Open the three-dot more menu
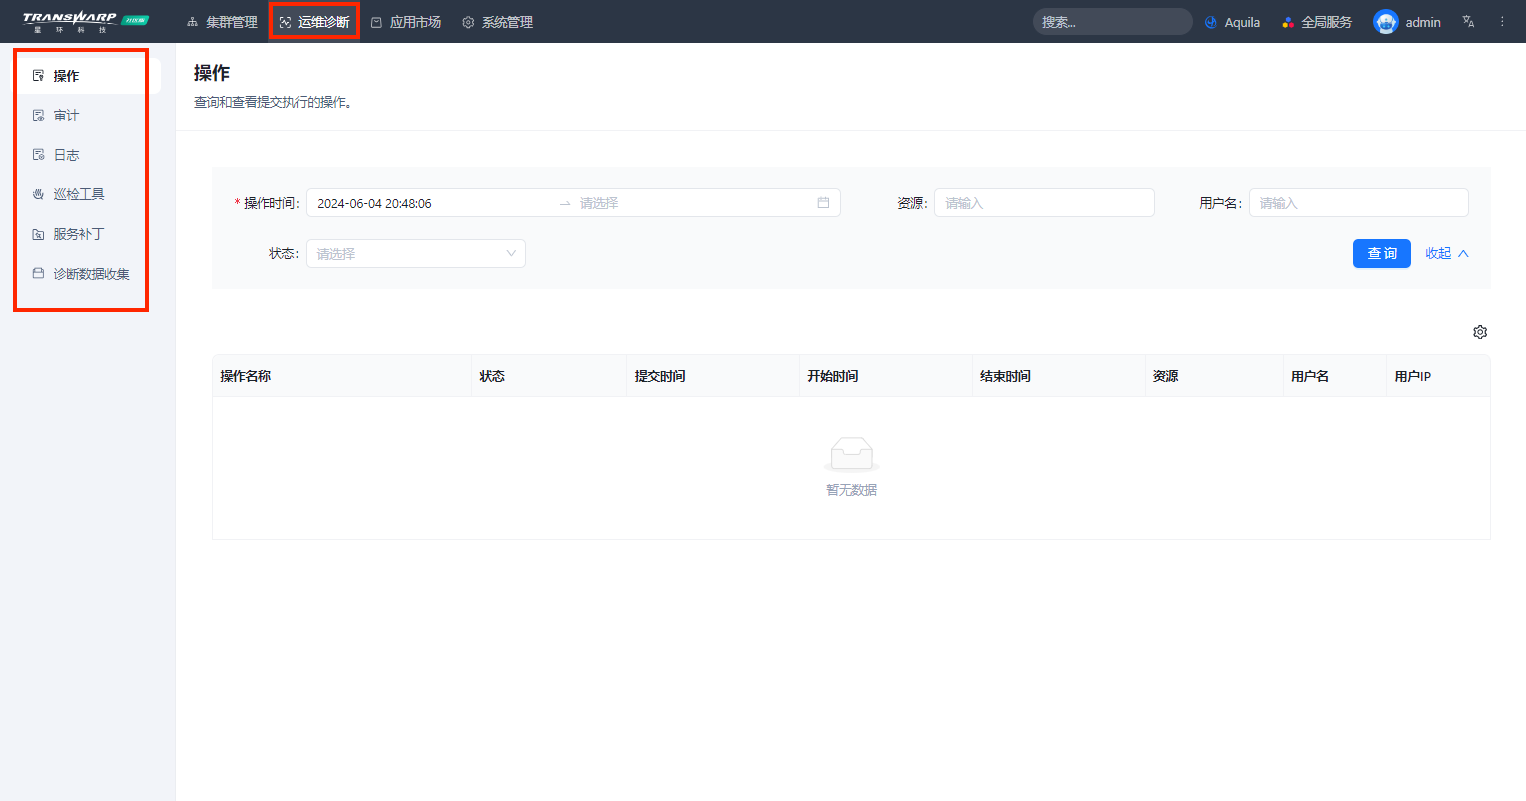This screenshot has height=801, width=1526. point(1502,22)
